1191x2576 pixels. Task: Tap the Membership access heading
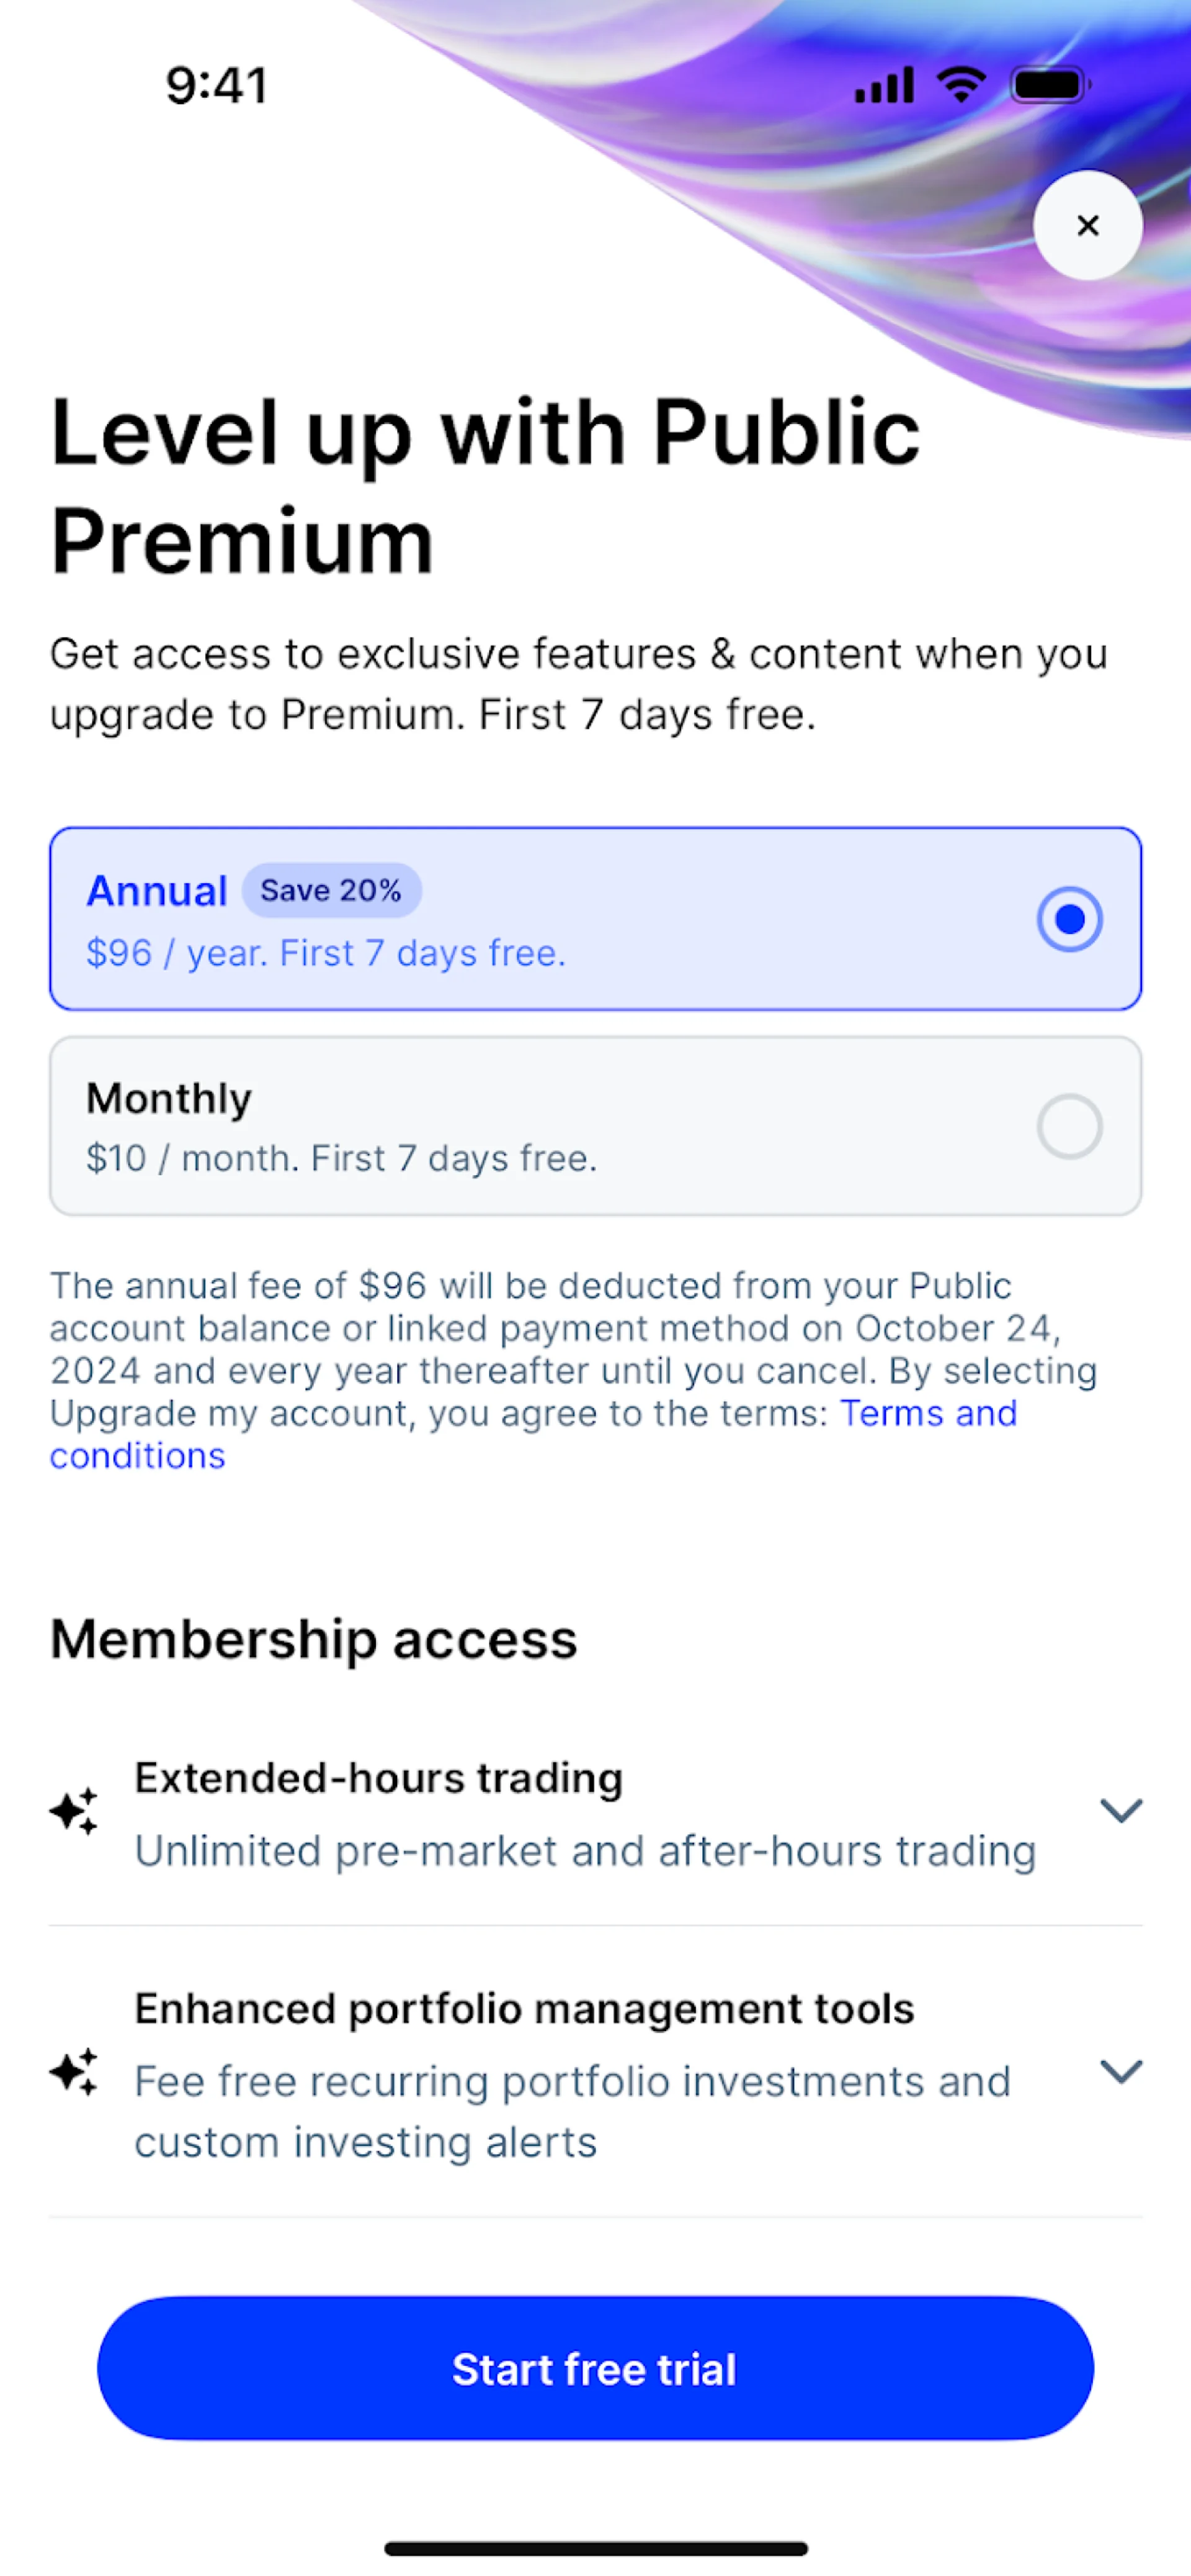click(314, 1640)
